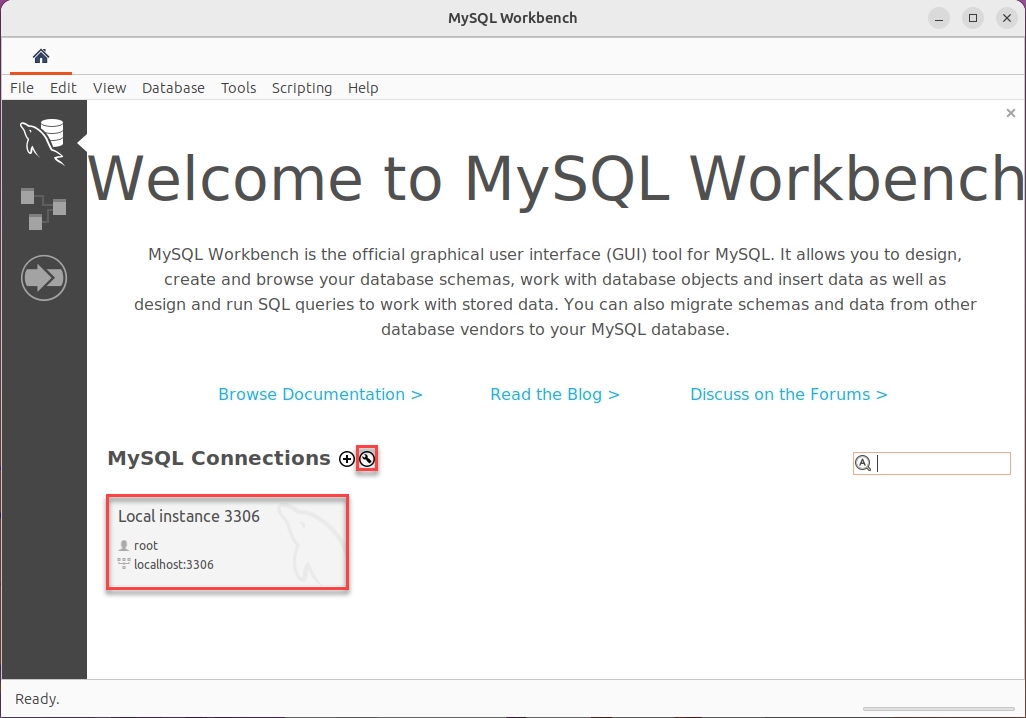Close the welcome message panel

pyautogui.click(x=1011, y=114)
